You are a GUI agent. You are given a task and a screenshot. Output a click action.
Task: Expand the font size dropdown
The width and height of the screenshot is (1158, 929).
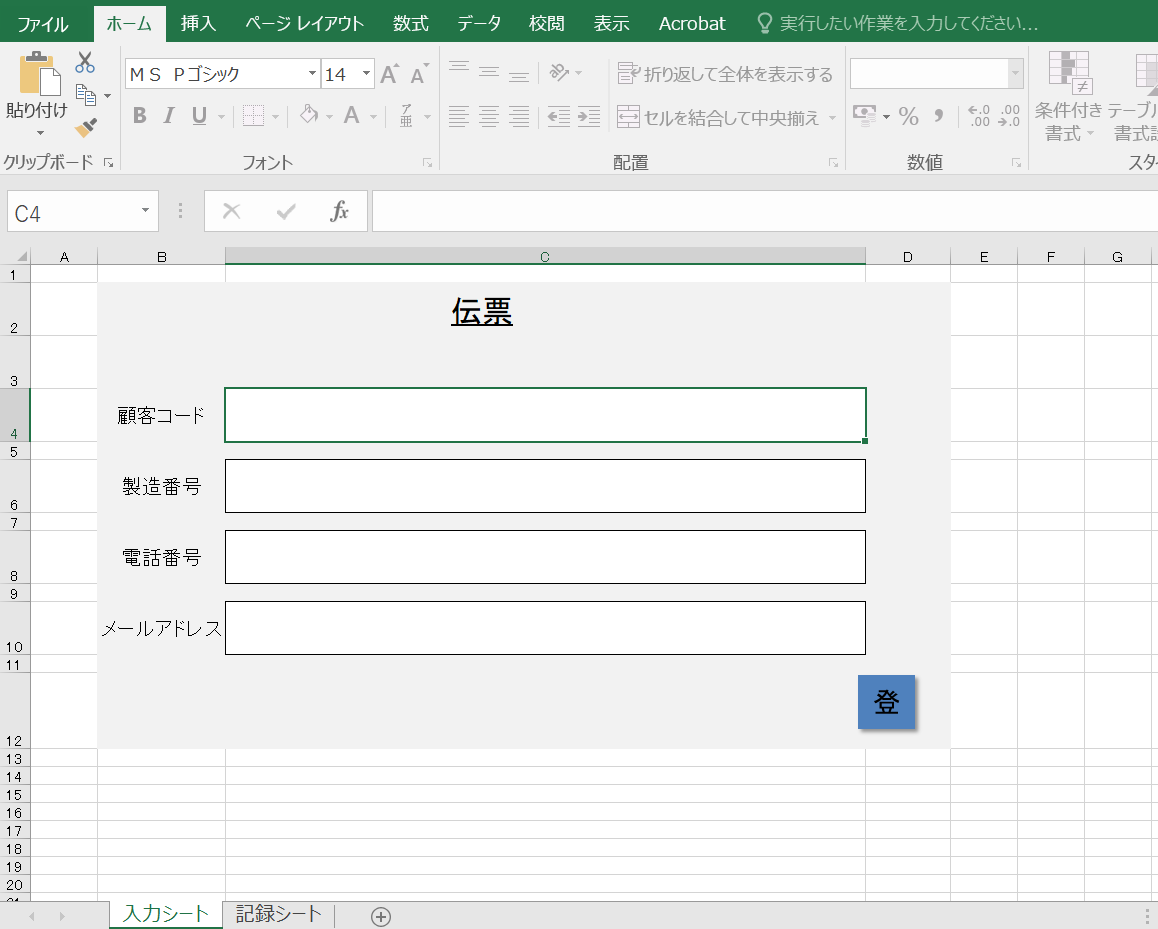click(x=366, y=74)
